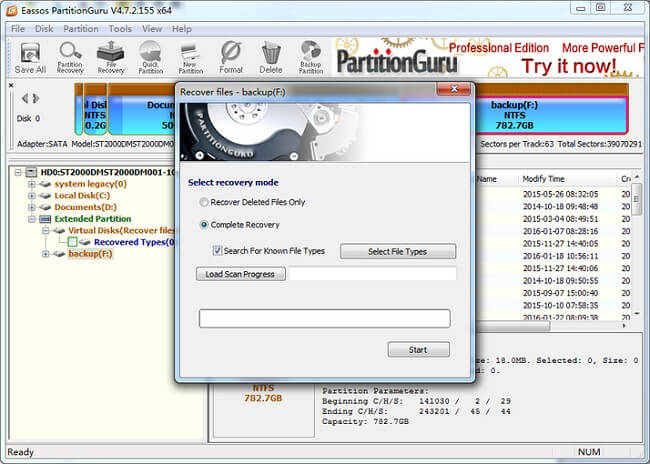Launch File Recovery from toolbar
The height and width of the screenshot is (464, 650).
110,58
